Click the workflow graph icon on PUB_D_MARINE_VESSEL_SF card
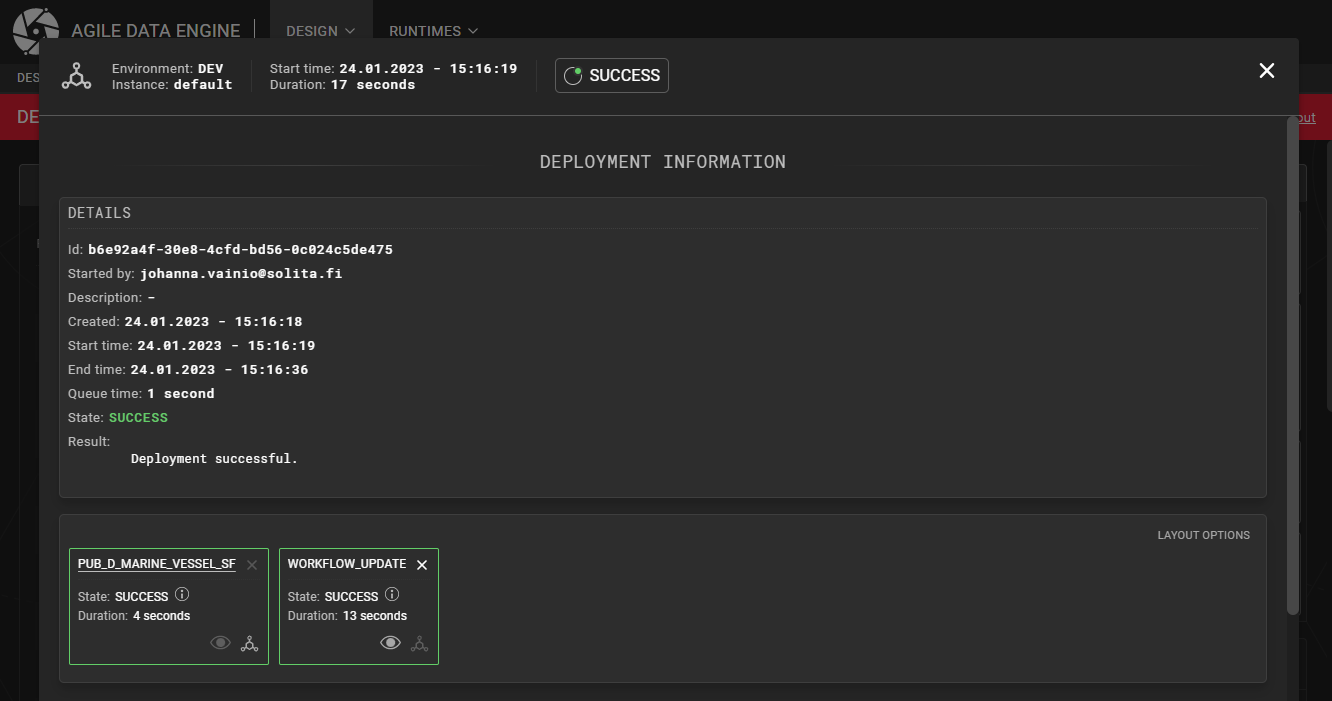 pyautogui.click(x=249, y=643)
